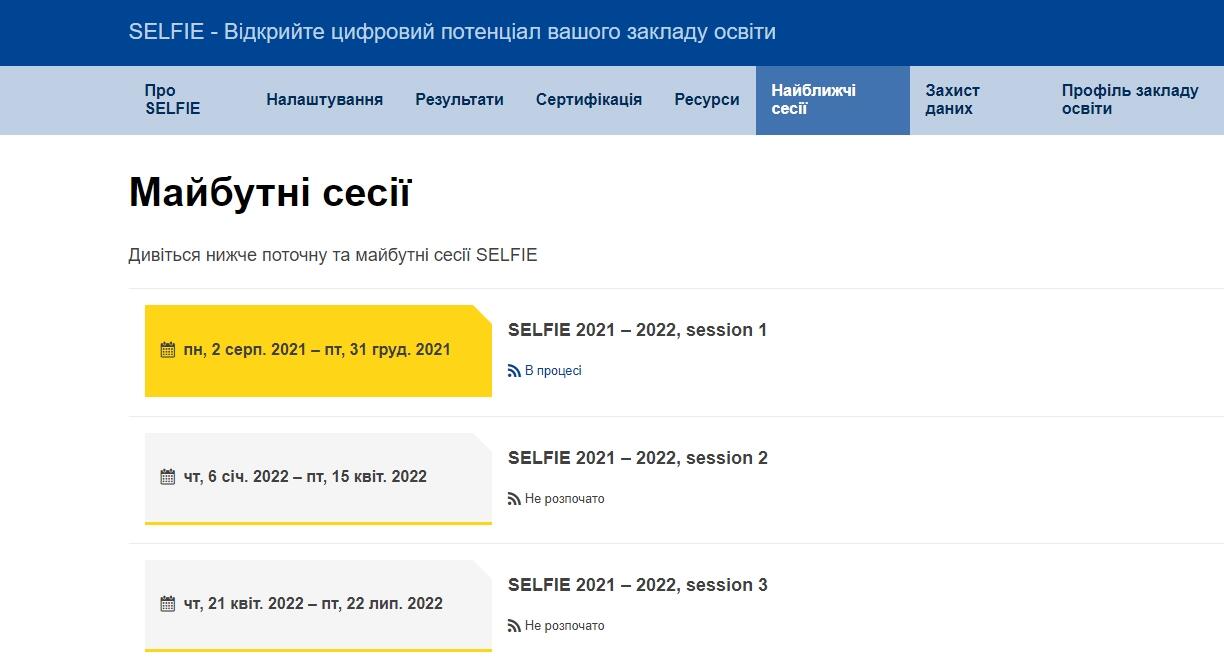Open the Результати section
The height and width of the screenshot is (666, 1224).
click(x=460, y=100)
